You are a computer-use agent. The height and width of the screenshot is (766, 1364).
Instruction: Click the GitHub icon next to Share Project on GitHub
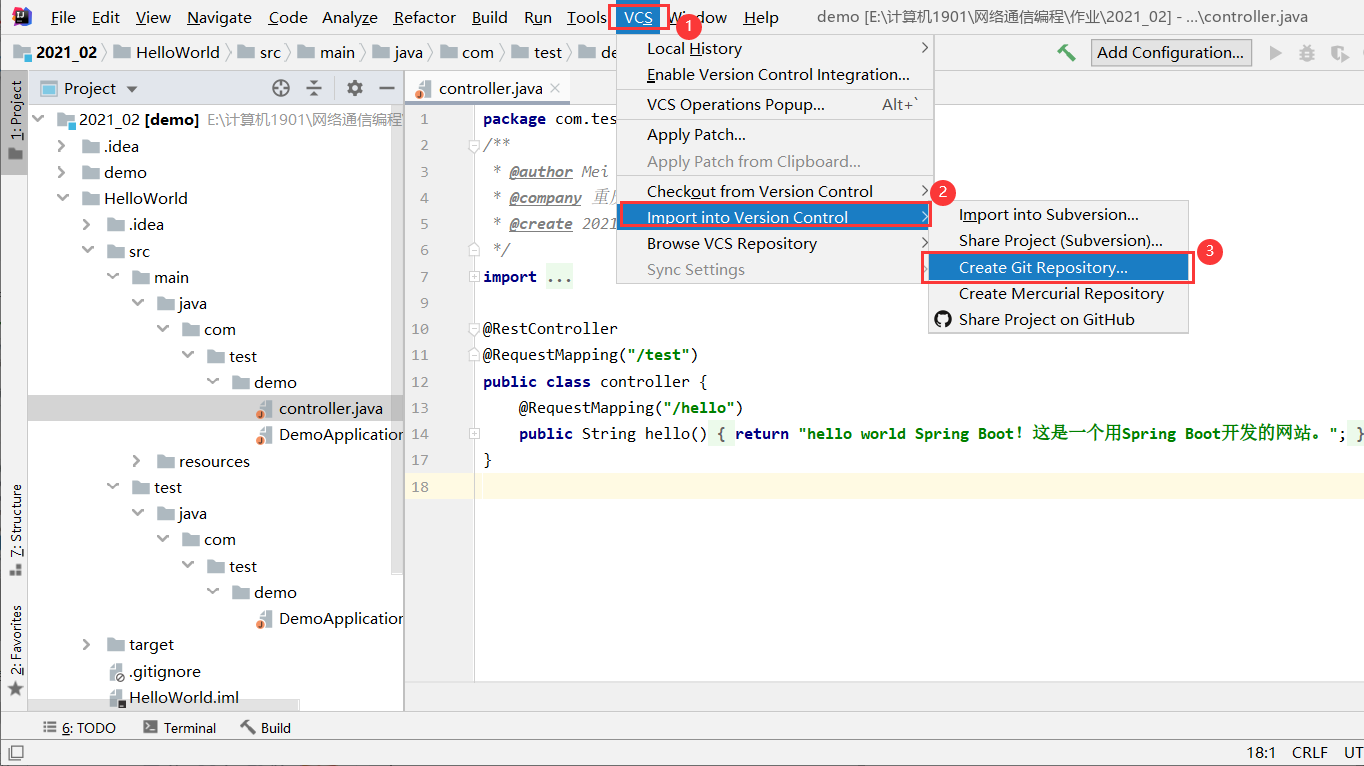click(942, 320)
